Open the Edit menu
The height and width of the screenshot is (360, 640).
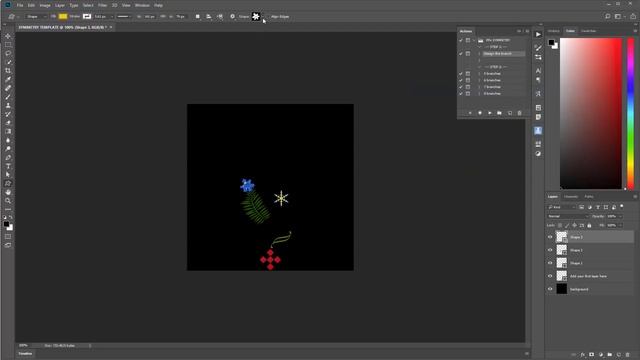pyautogui.click(x=31, y=5)
